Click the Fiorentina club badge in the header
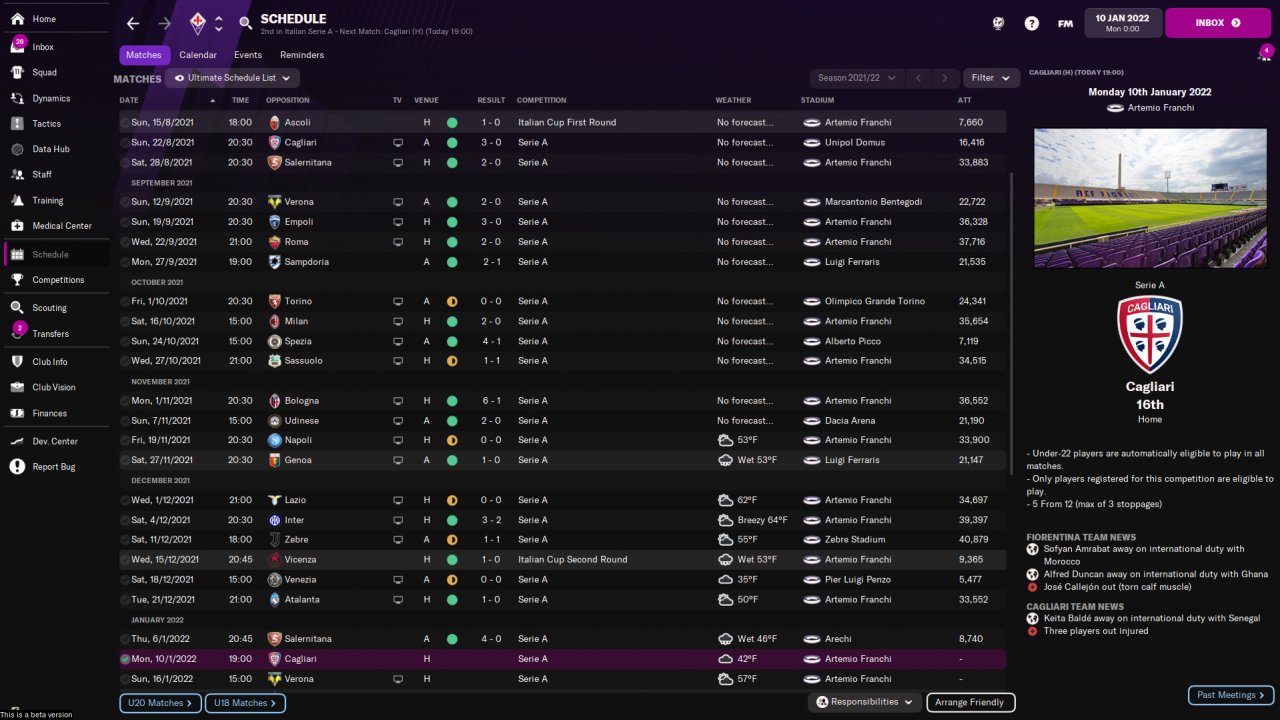 198,23
